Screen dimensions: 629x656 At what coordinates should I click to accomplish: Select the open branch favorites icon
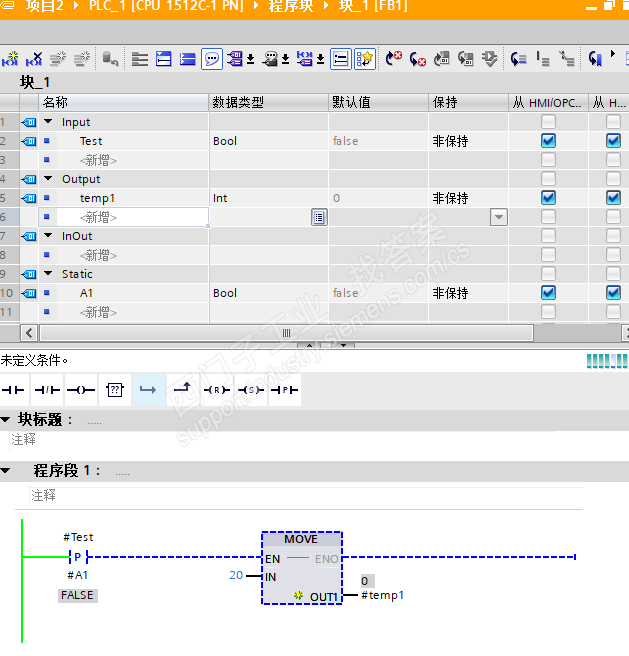pyautogui.click(x=149, y=390)
